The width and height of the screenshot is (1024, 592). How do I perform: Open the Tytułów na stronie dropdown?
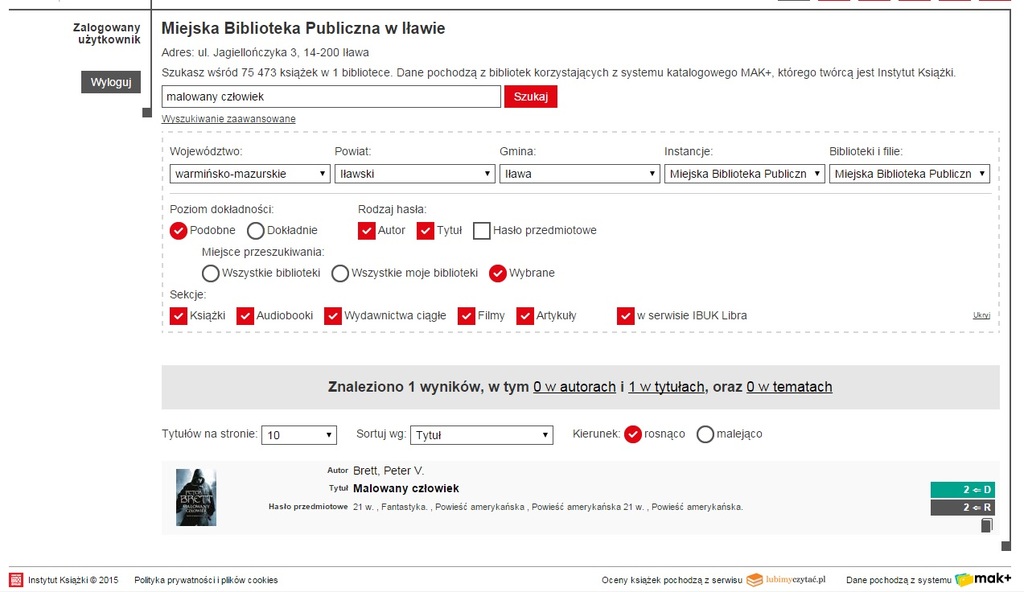coord(299,435)
